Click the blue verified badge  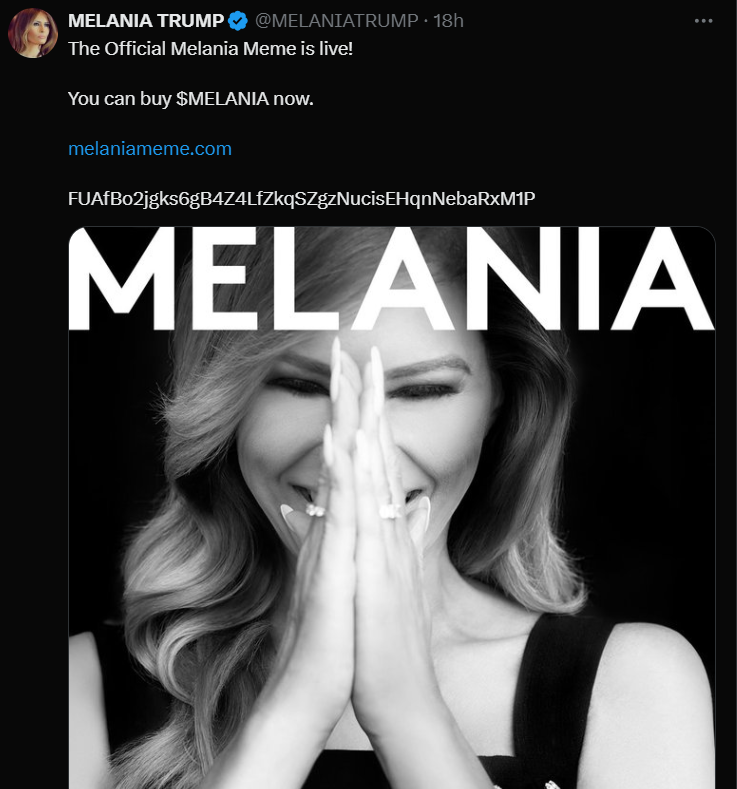[237, 21]
